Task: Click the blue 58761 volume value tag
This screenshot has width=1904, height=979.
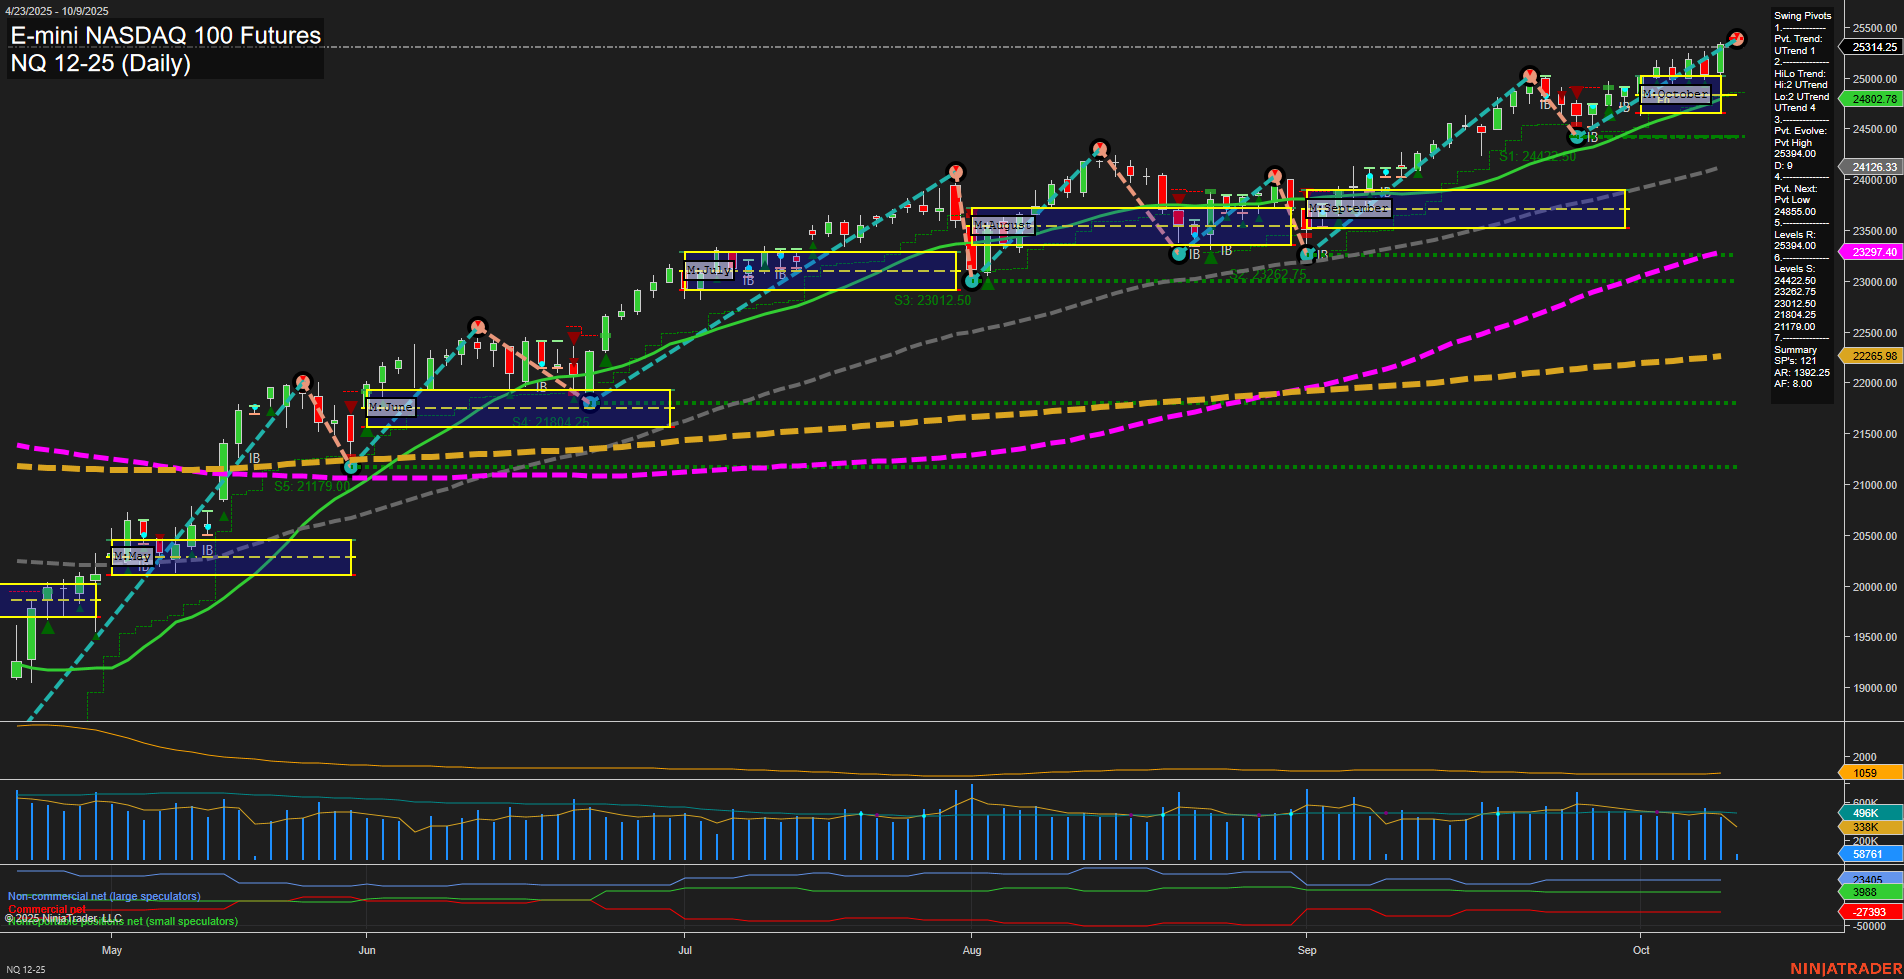Action: click(x=1866, y=855)
